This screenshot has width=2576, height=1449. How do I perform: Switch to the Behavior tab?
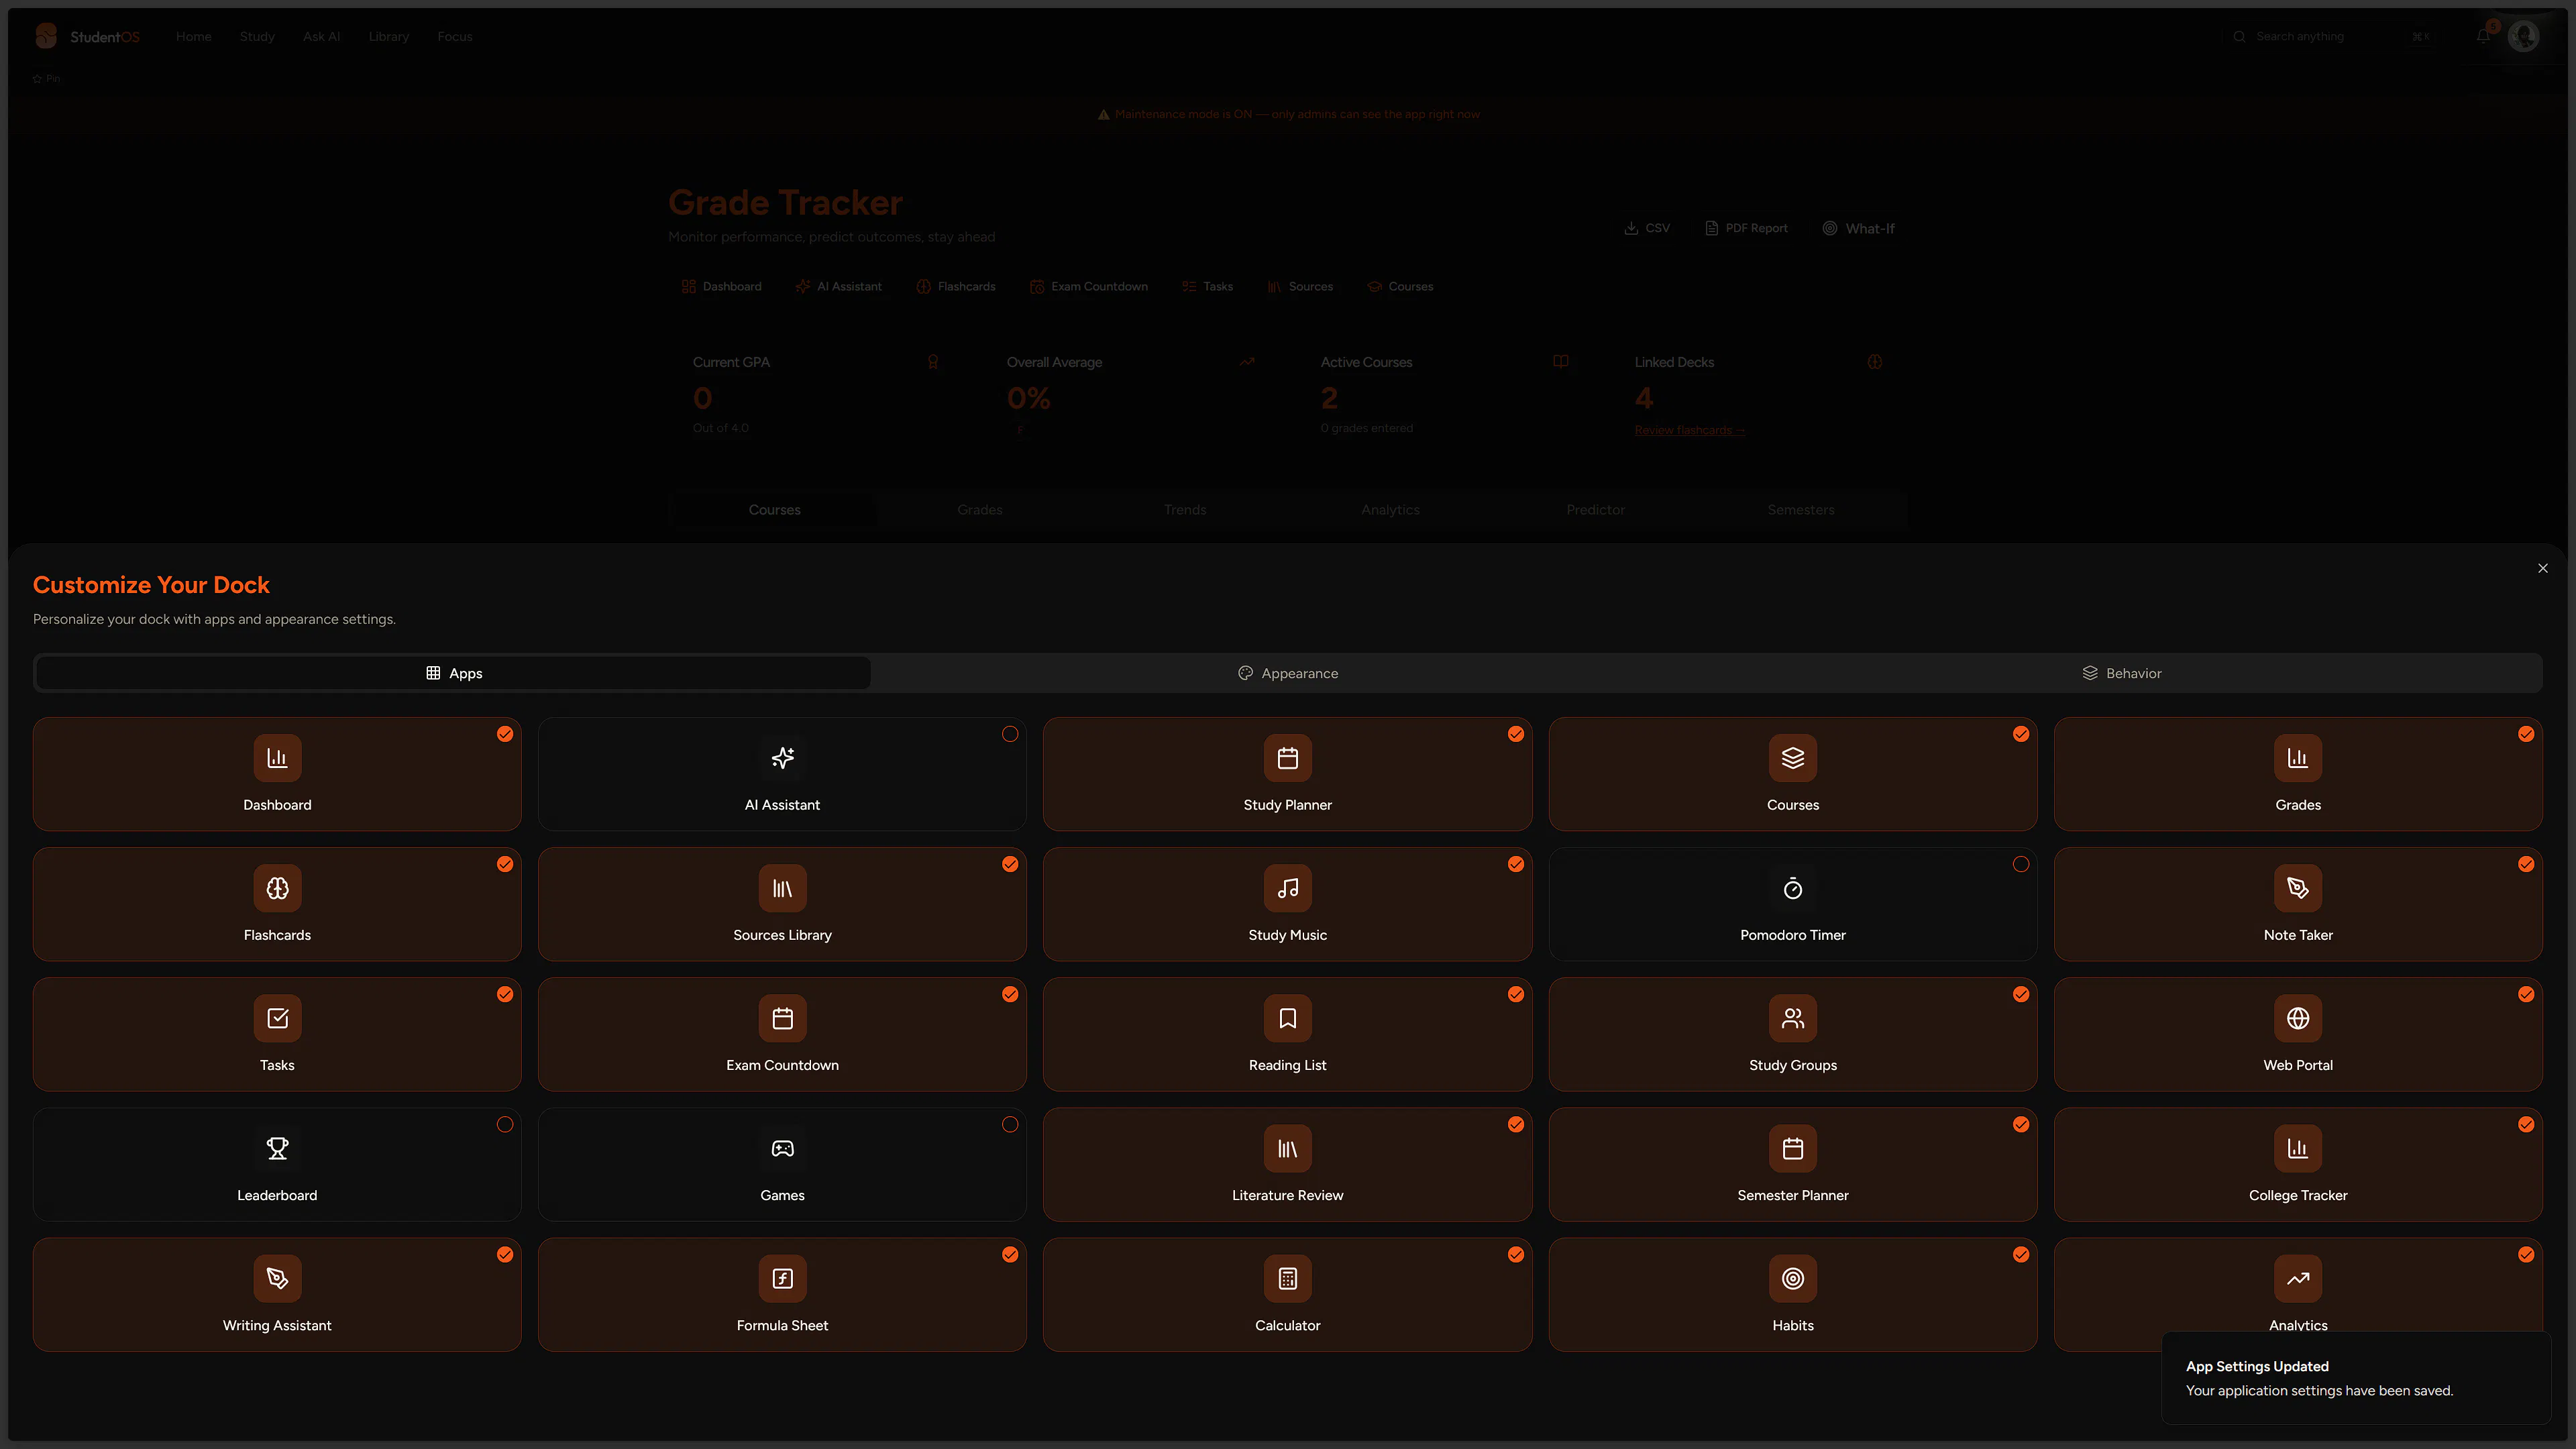(2121, 673)
